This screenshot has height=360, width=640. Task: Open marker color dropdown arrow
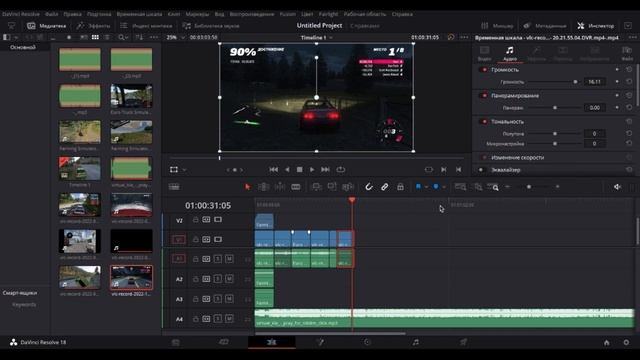(x=444, y=187)
